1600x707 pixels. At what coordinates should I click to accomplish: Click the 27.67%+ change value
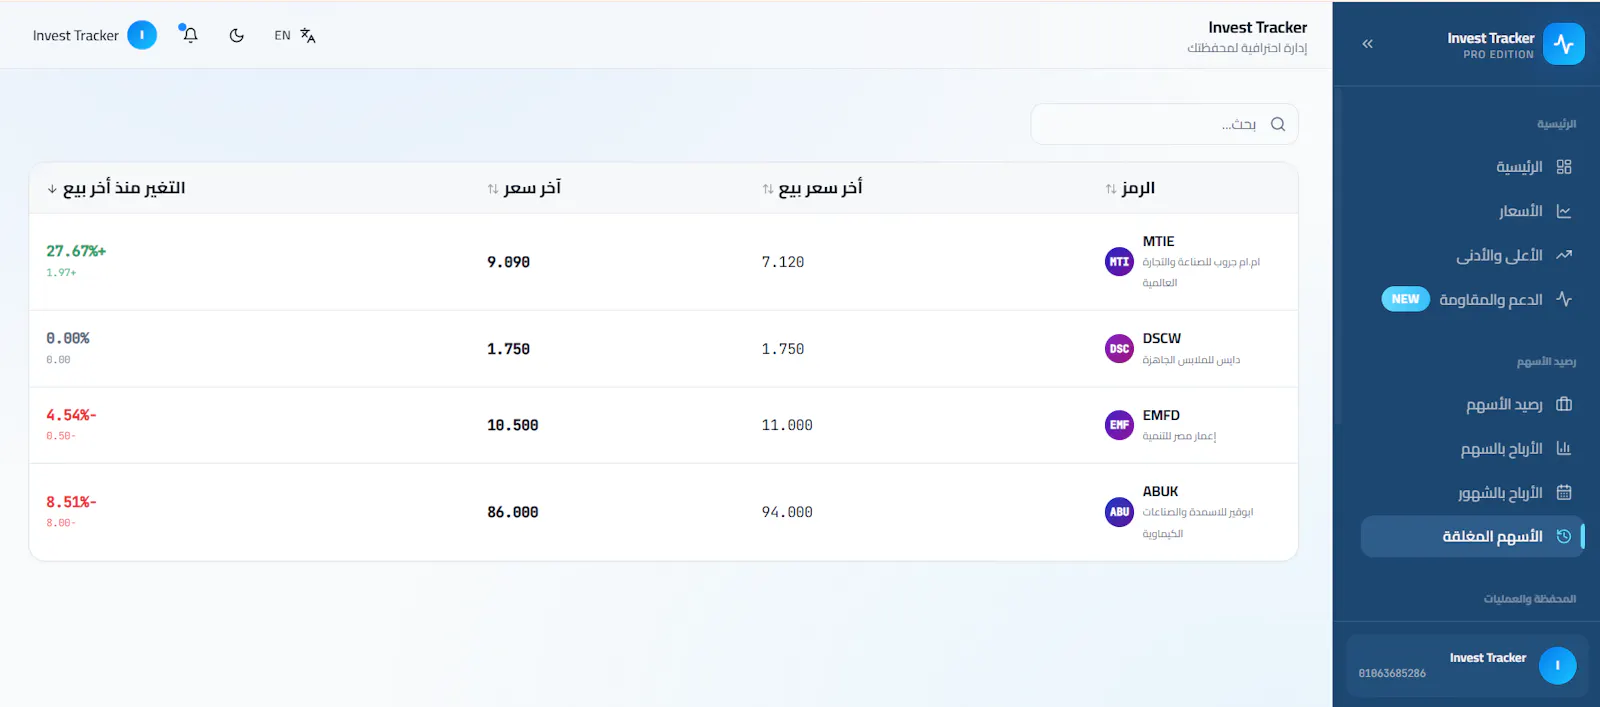(x=76, y=251)
